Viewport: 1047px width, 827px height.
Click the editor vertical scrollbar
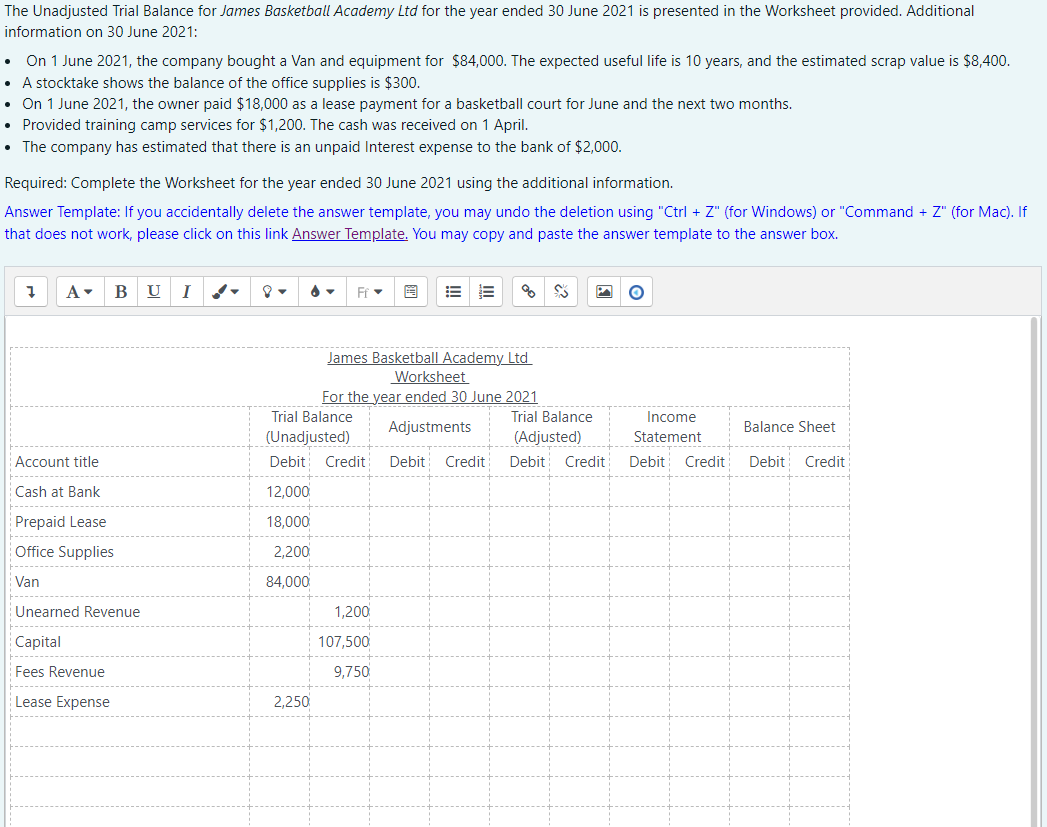point(1035,571)
